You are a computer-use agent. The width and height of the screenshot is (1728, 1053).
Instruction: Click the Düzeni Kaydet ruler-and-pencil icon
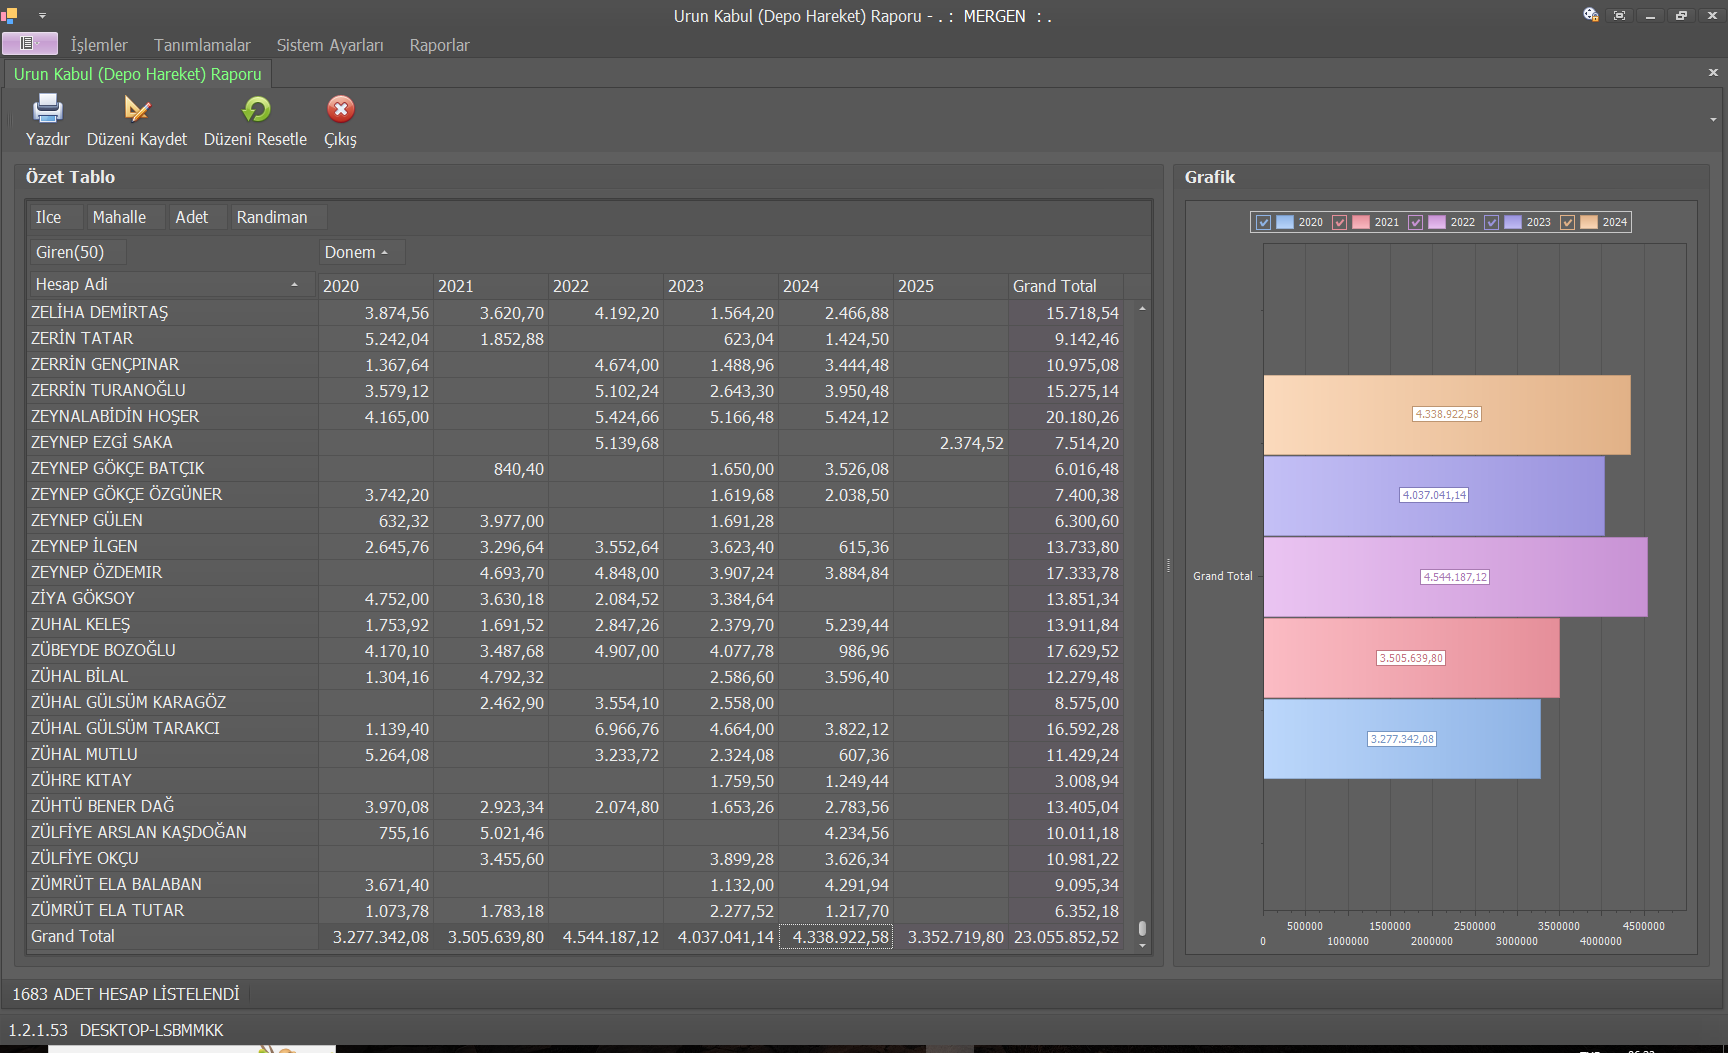(x=136, y=109)
